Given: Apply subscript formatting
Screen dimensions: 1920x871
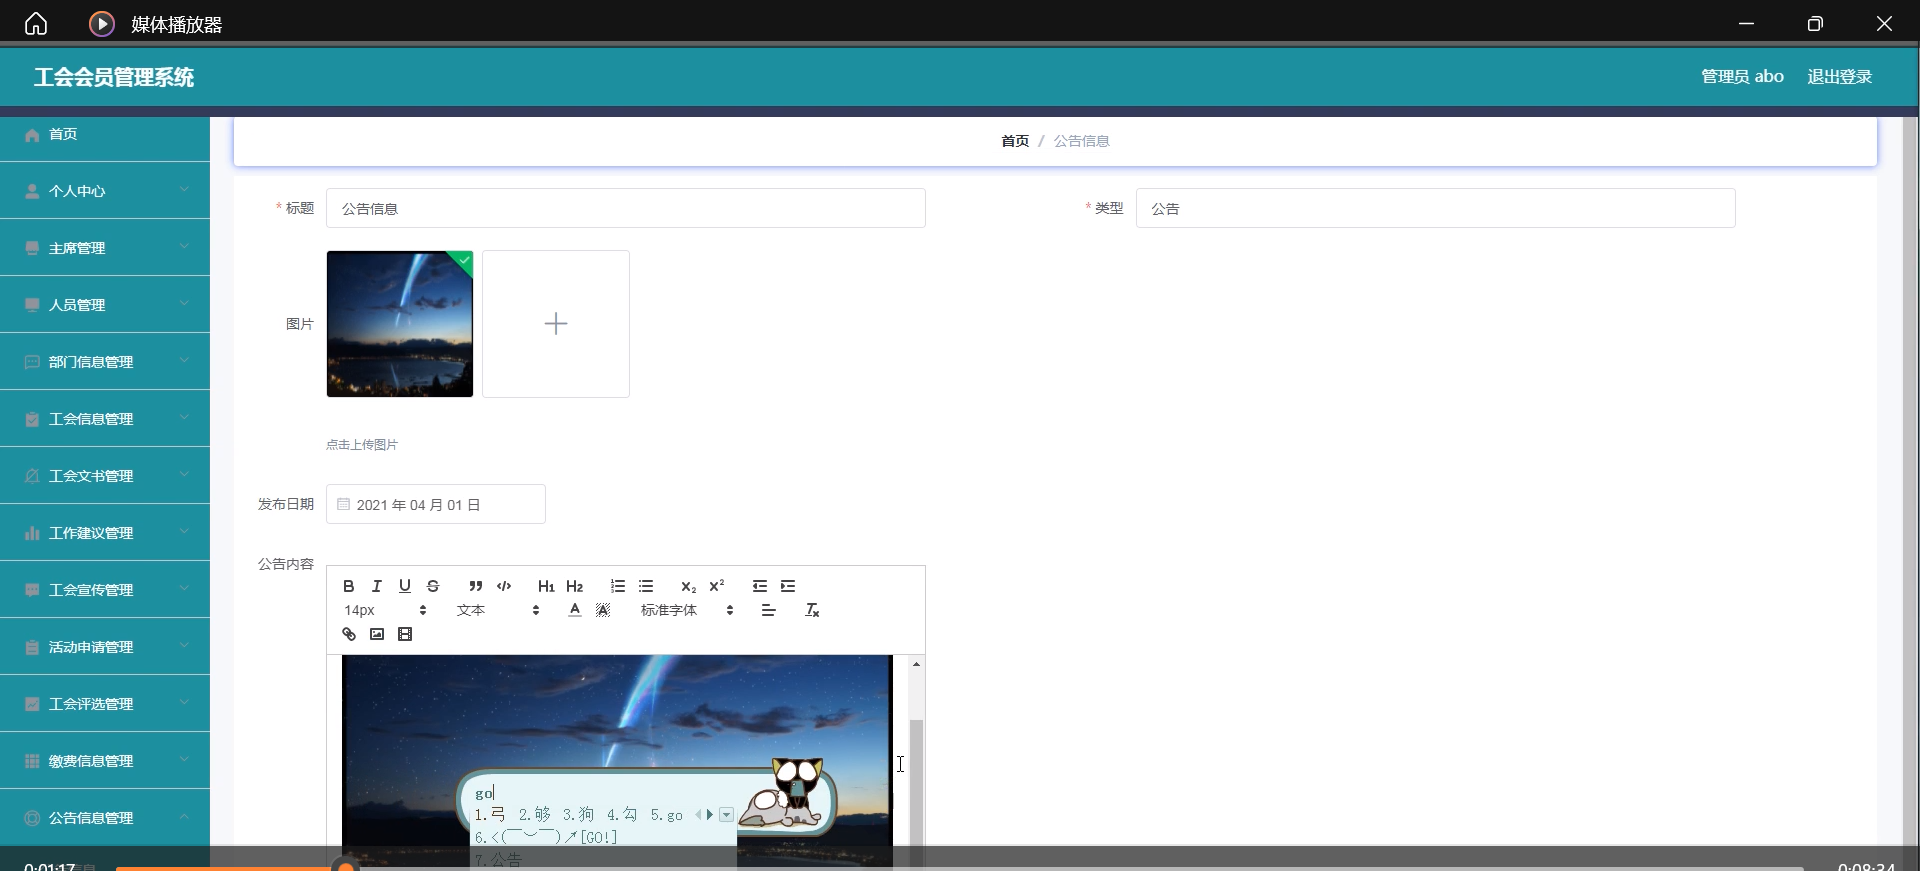Looking at the screenshot, I should (688, 586).
